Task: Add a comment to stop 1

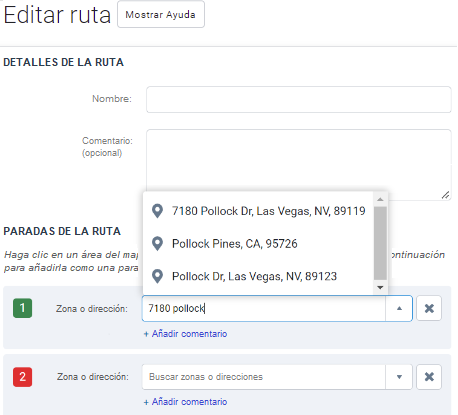Action: tap(186, 334)
